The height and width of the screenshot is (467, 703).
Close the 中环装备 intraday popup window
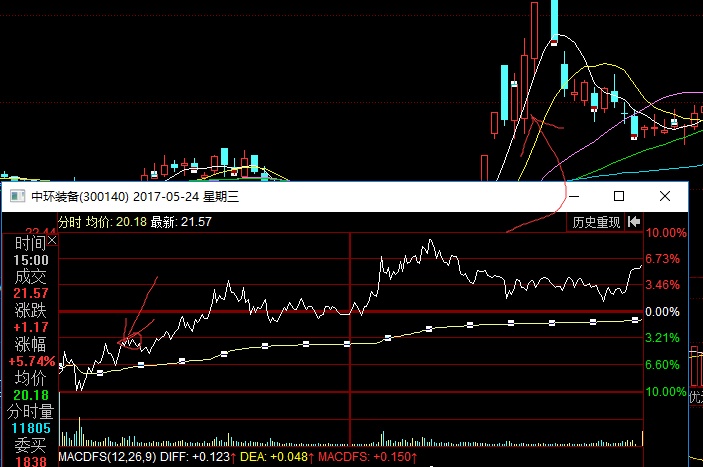[x=665, y=196]
